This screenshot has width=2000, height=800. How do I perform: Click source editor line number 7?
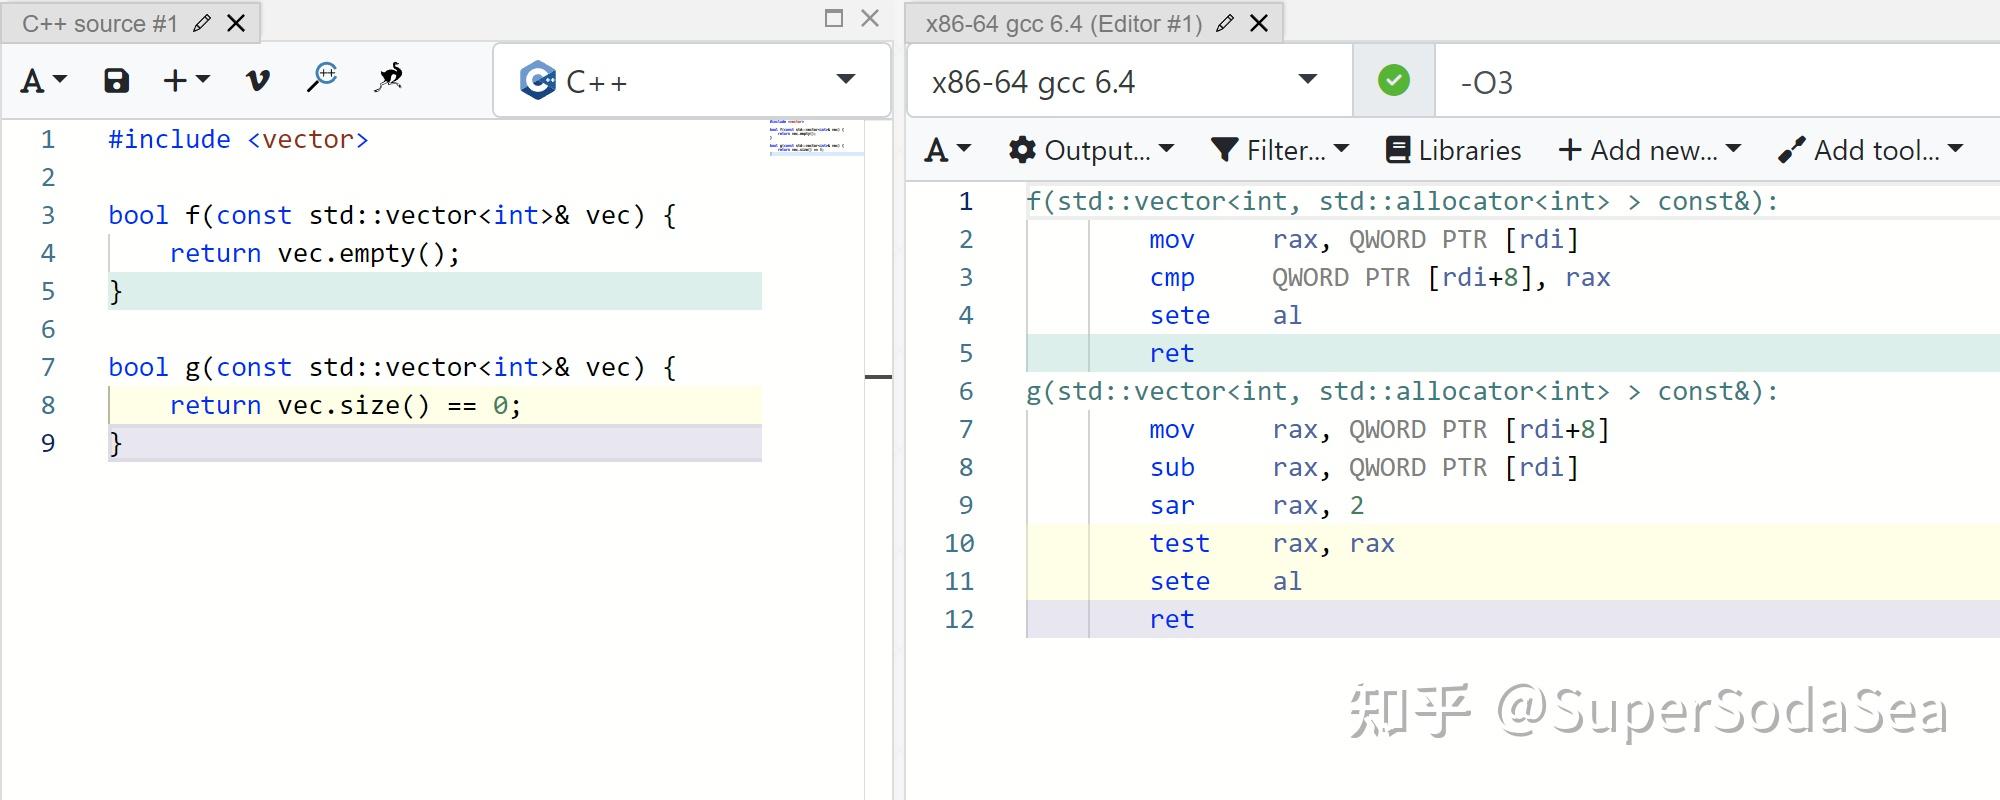tap(48, 367)
